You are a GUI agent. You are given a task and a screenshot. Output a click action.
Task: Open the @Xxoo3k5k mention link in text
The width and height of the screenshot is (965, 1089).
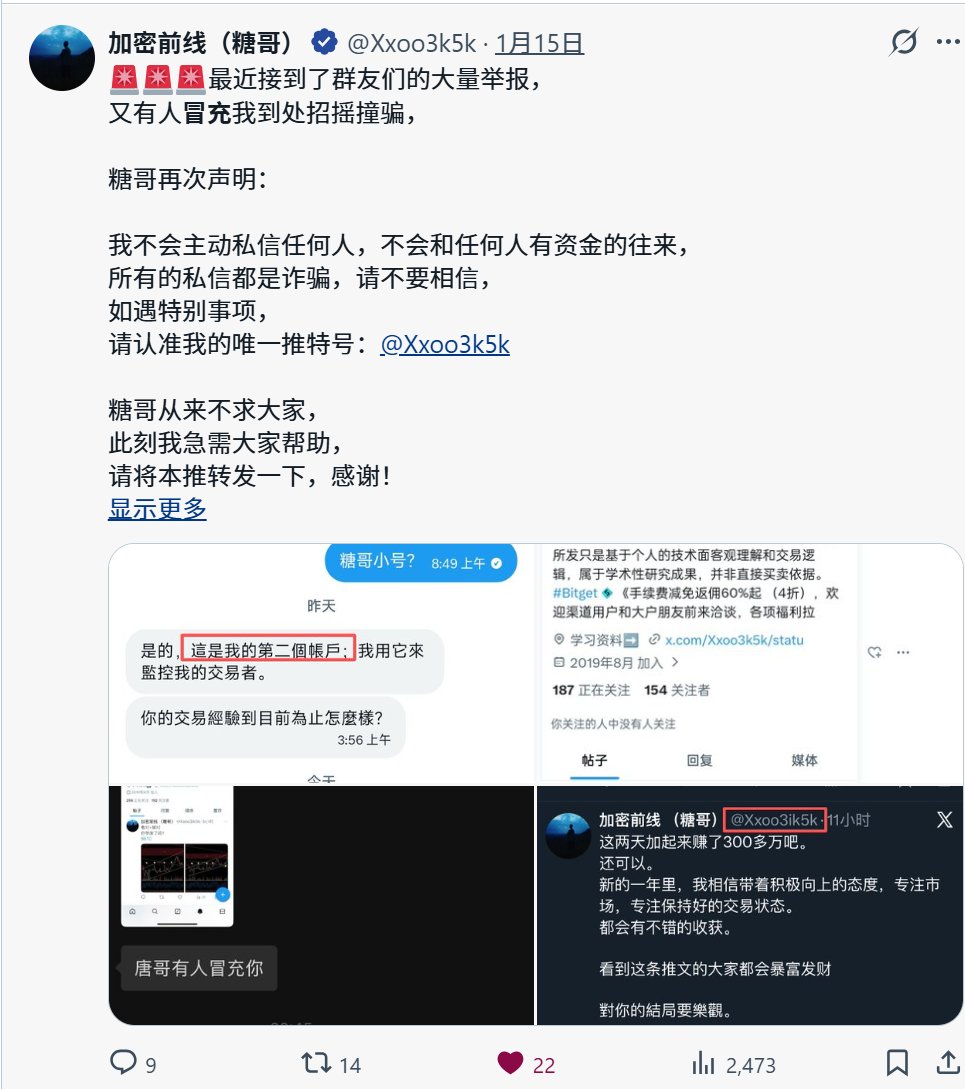point(445,344)
